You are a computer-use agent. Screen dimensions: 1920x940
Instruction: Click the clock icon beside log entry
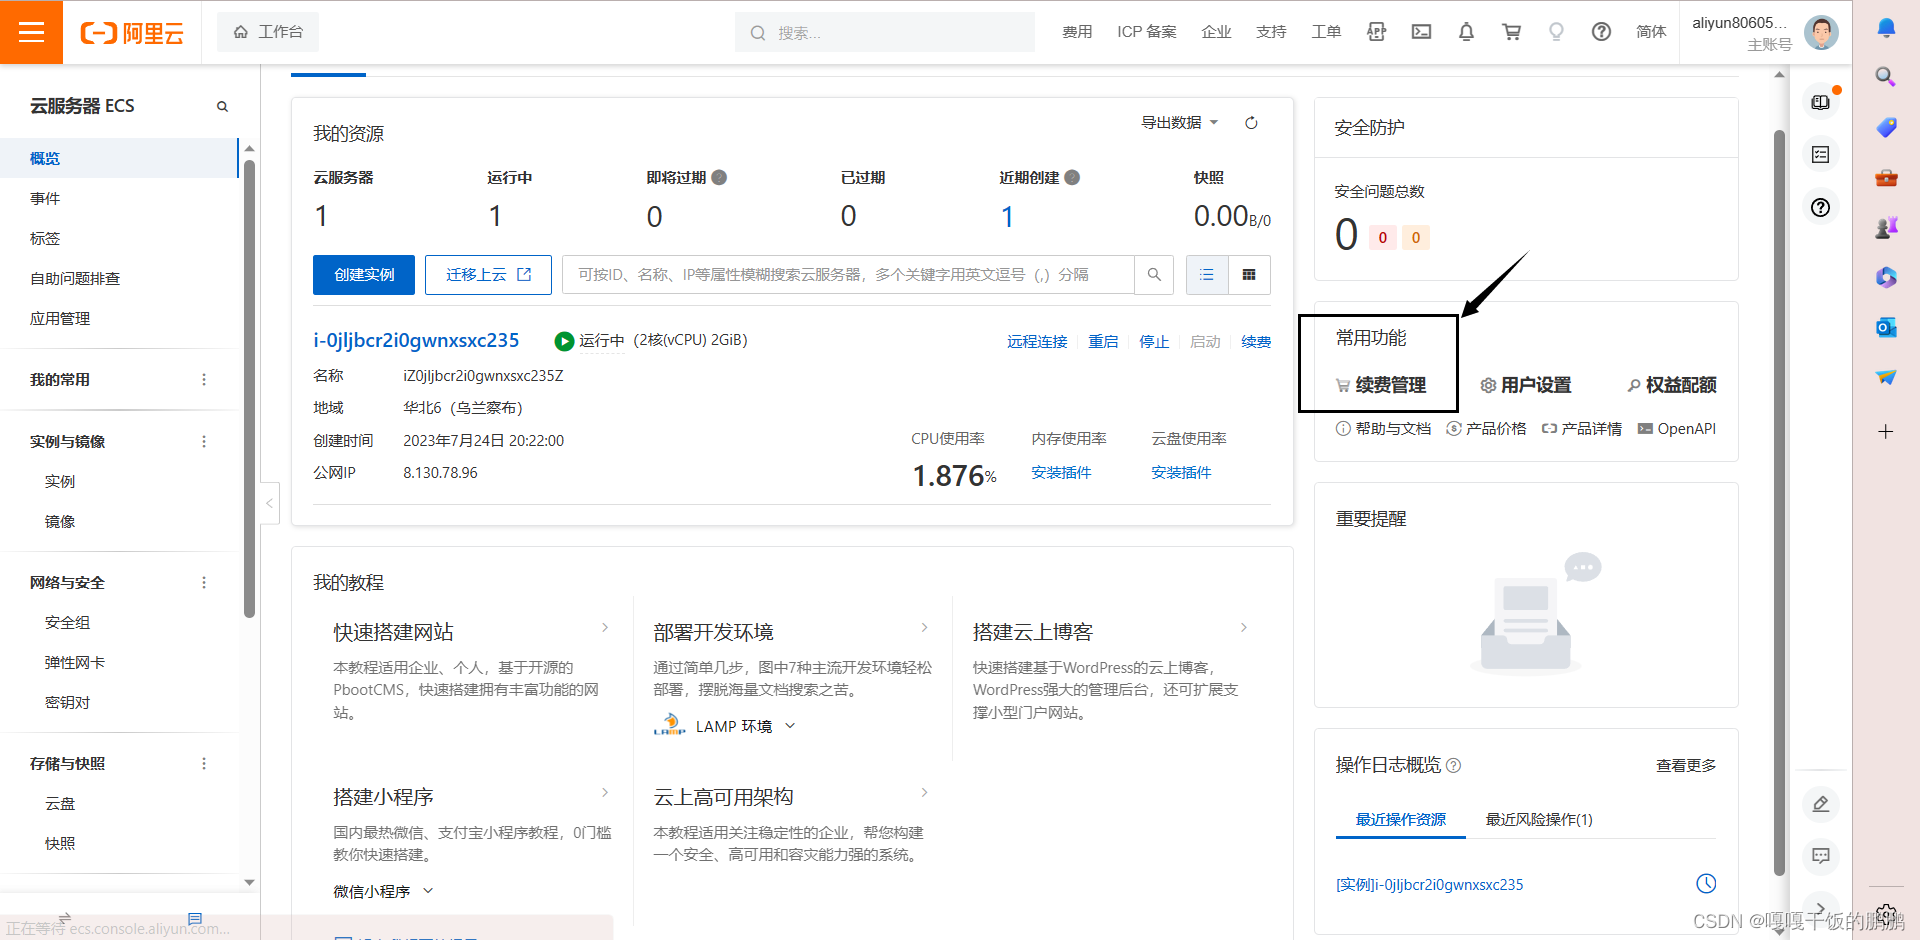coord(1706,883)
